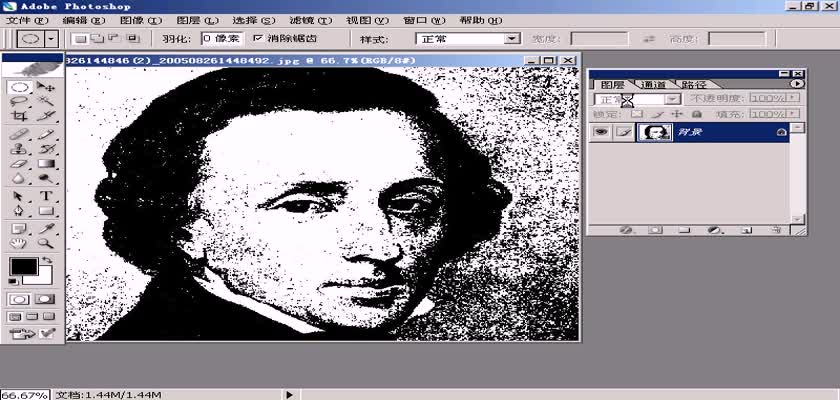Select the Elliptical Marquee tool
Screen dimensions: 840x400
pos(19,87)
